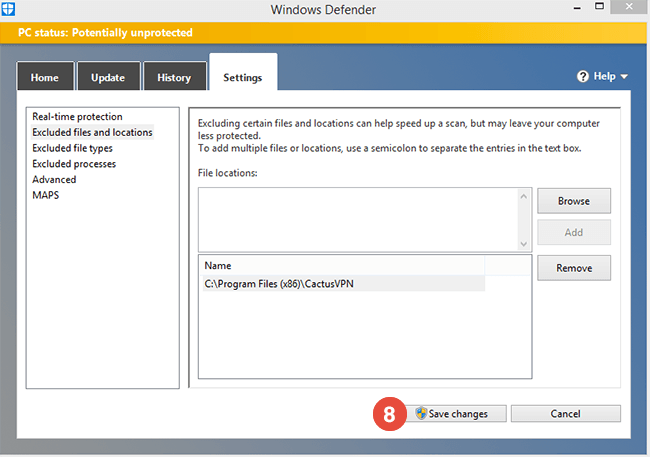The image size is (650, 457).
Task: Maximize the Windows Defender window
Action: click(x=599, y=6)
